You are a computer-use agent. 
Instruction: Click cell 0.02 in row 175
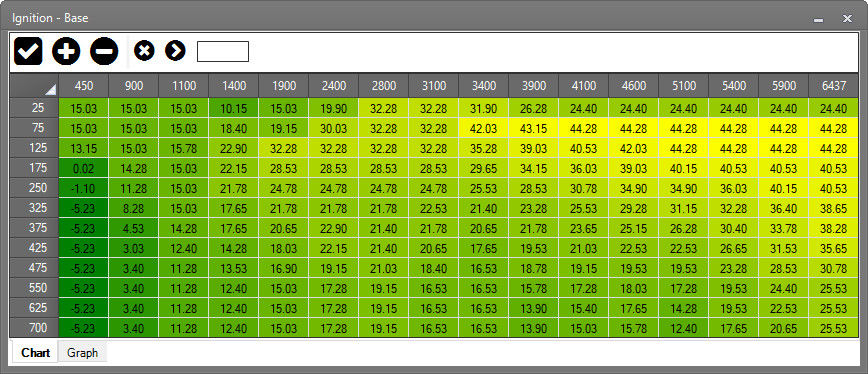[84, 168]
